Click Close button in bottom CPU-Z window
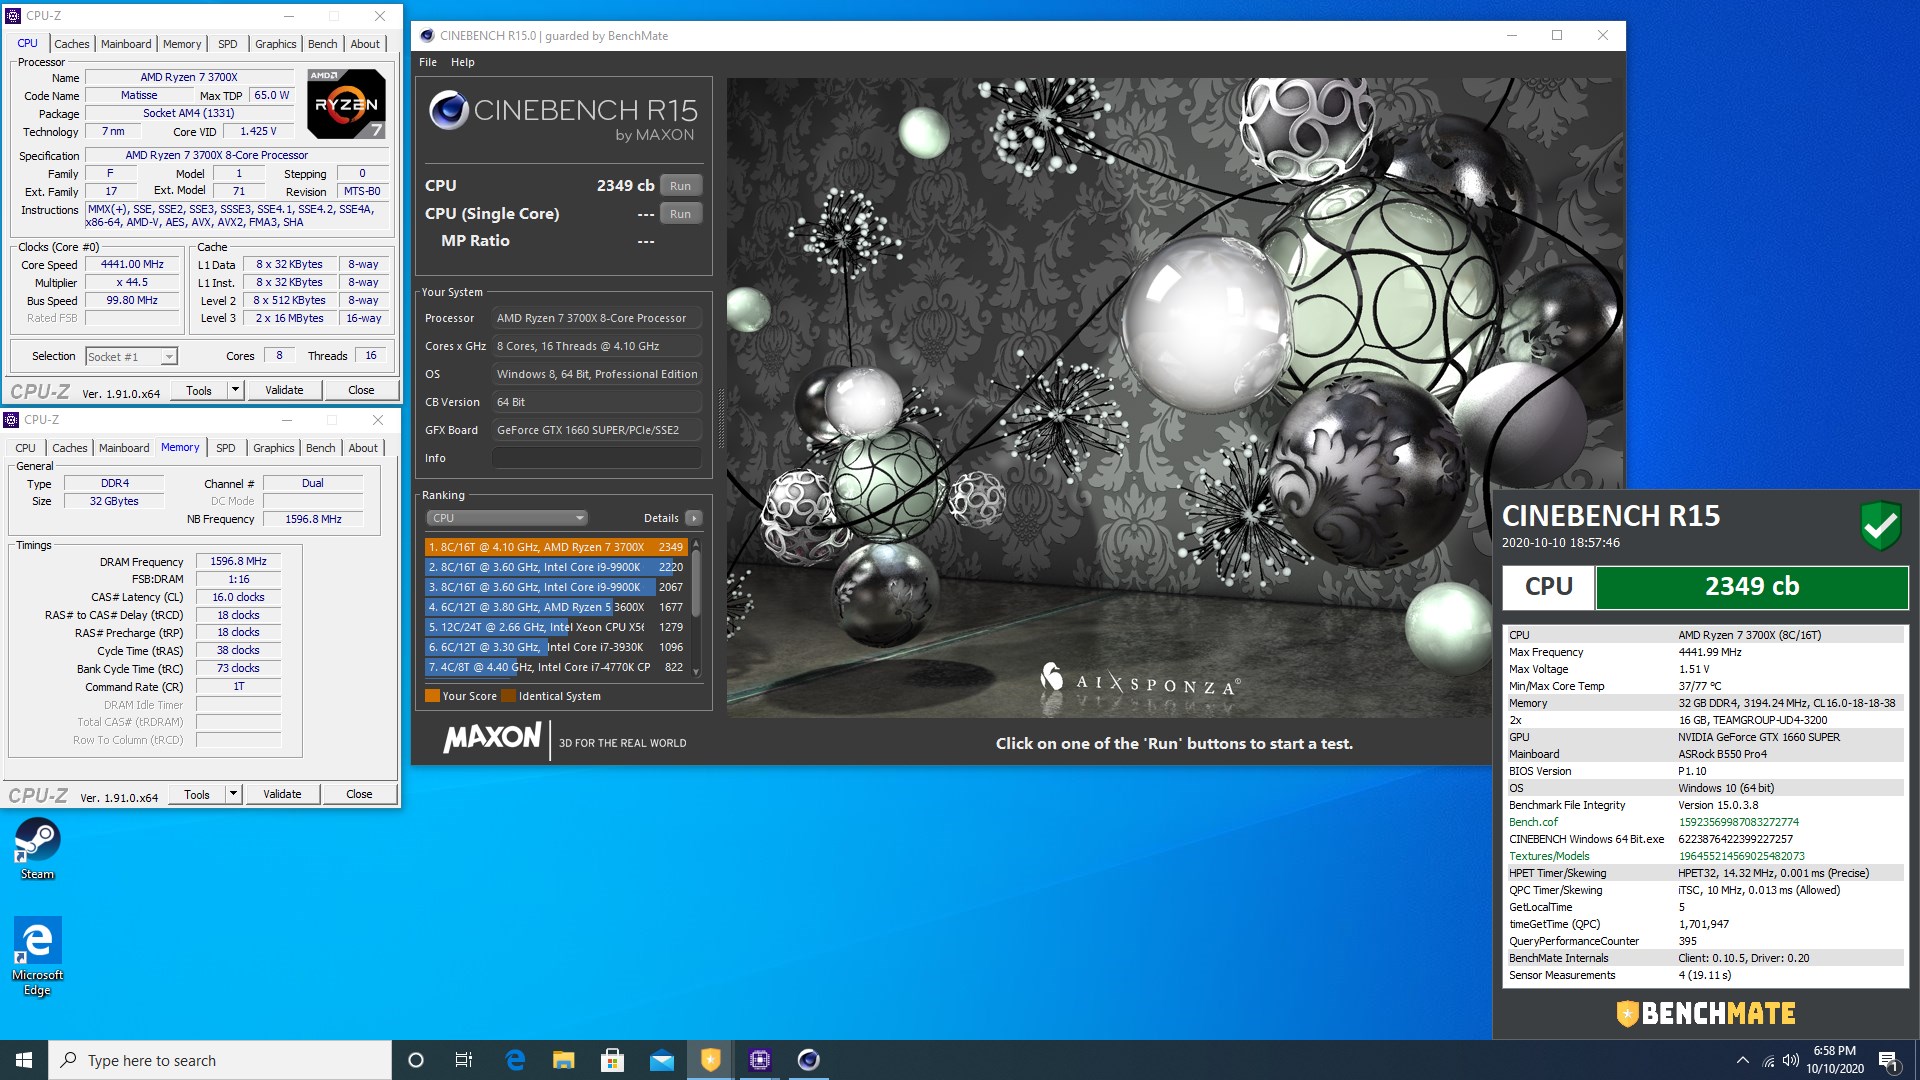The height and width of the screenshot is (1080, 1920). pyautogui.click(x=359, y=794)
